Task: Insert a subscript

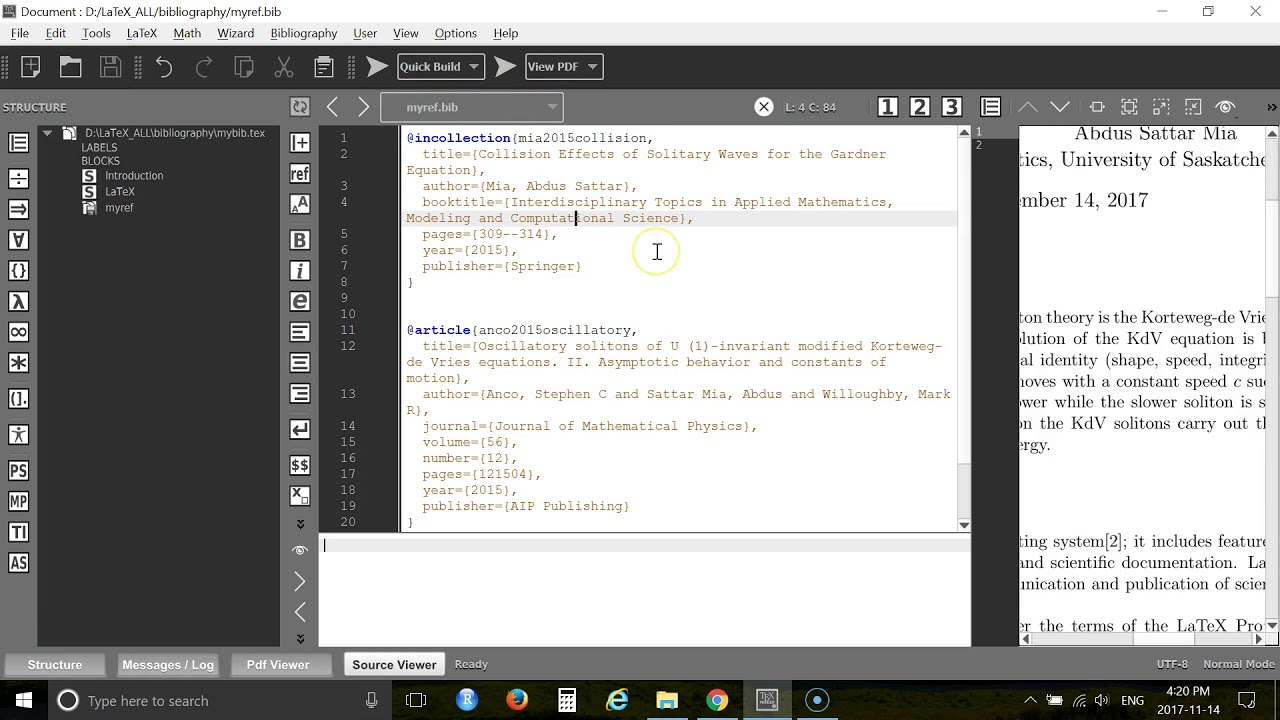Action: coord(299,495)
